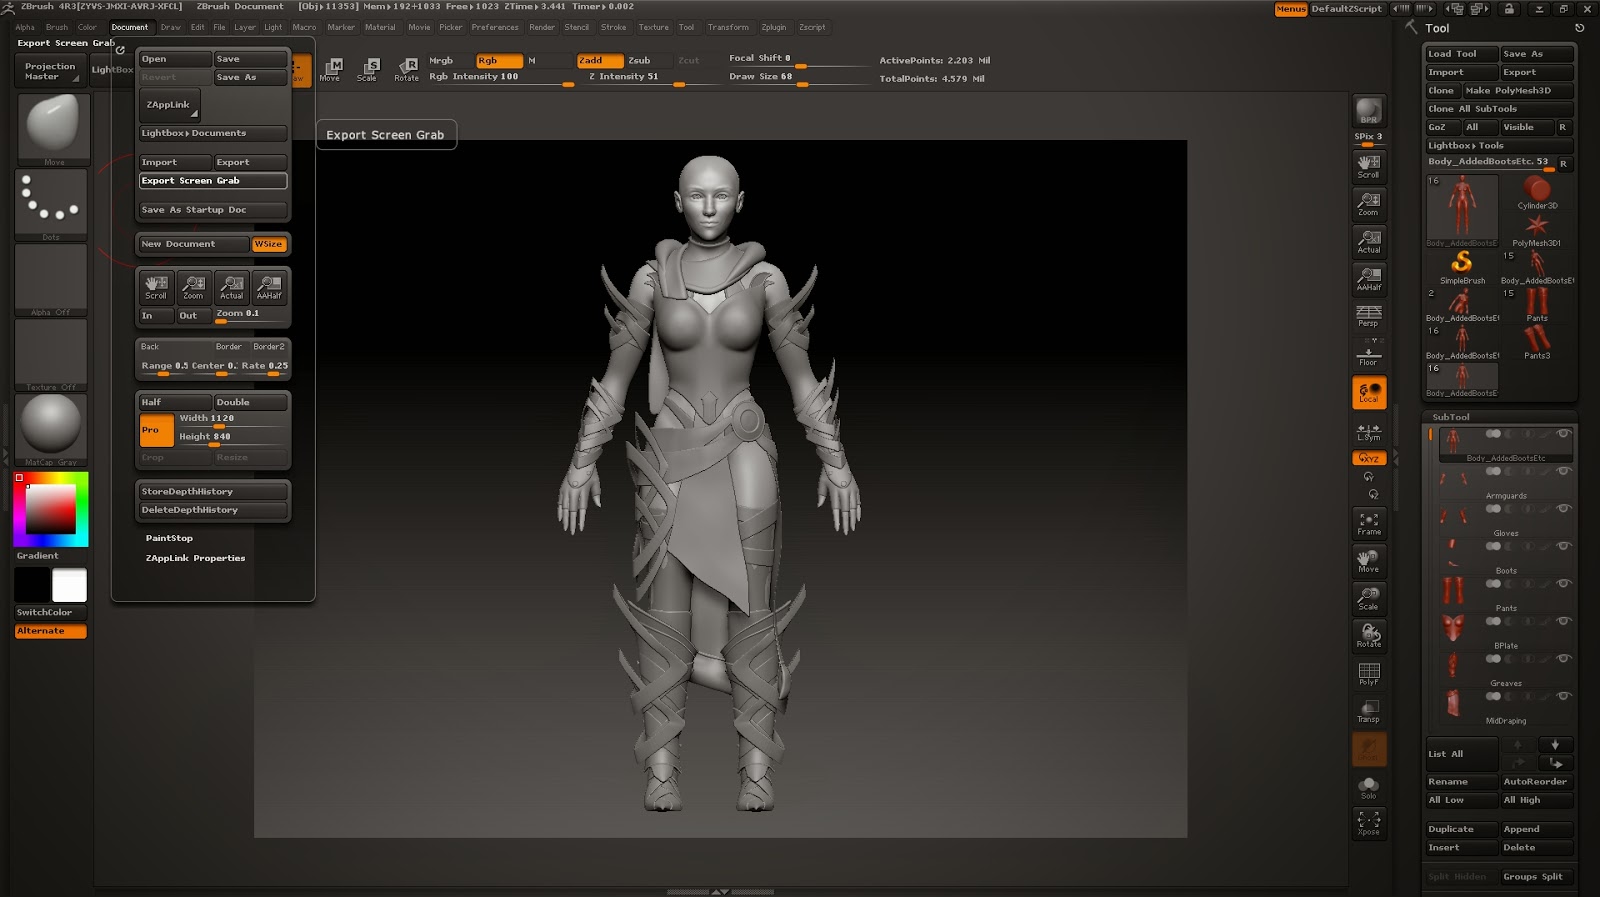The image size is (1600, 897).
Task: Select Rotate mode on the top shelf
Action: (x=406, y=69)
